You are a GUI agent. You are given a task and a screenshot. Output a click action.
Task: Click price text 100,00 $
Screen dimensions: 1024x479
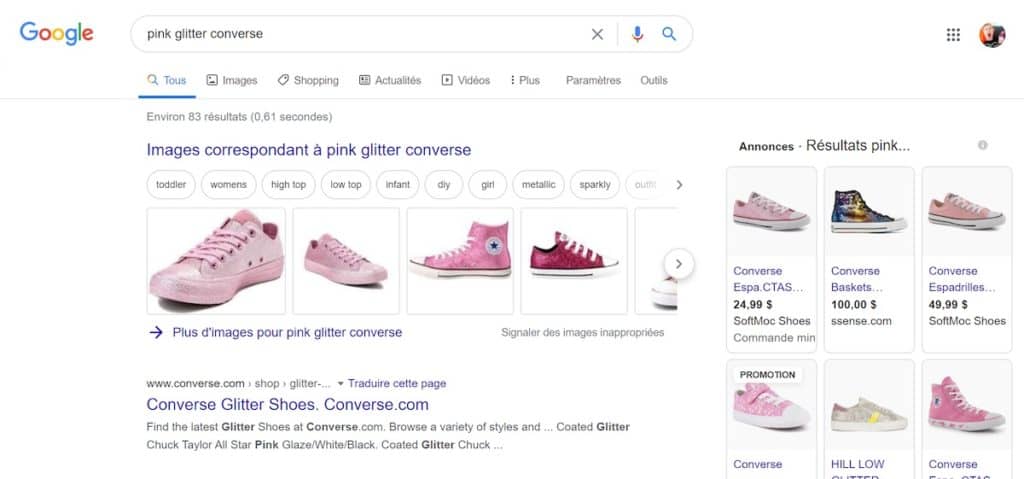854,305
